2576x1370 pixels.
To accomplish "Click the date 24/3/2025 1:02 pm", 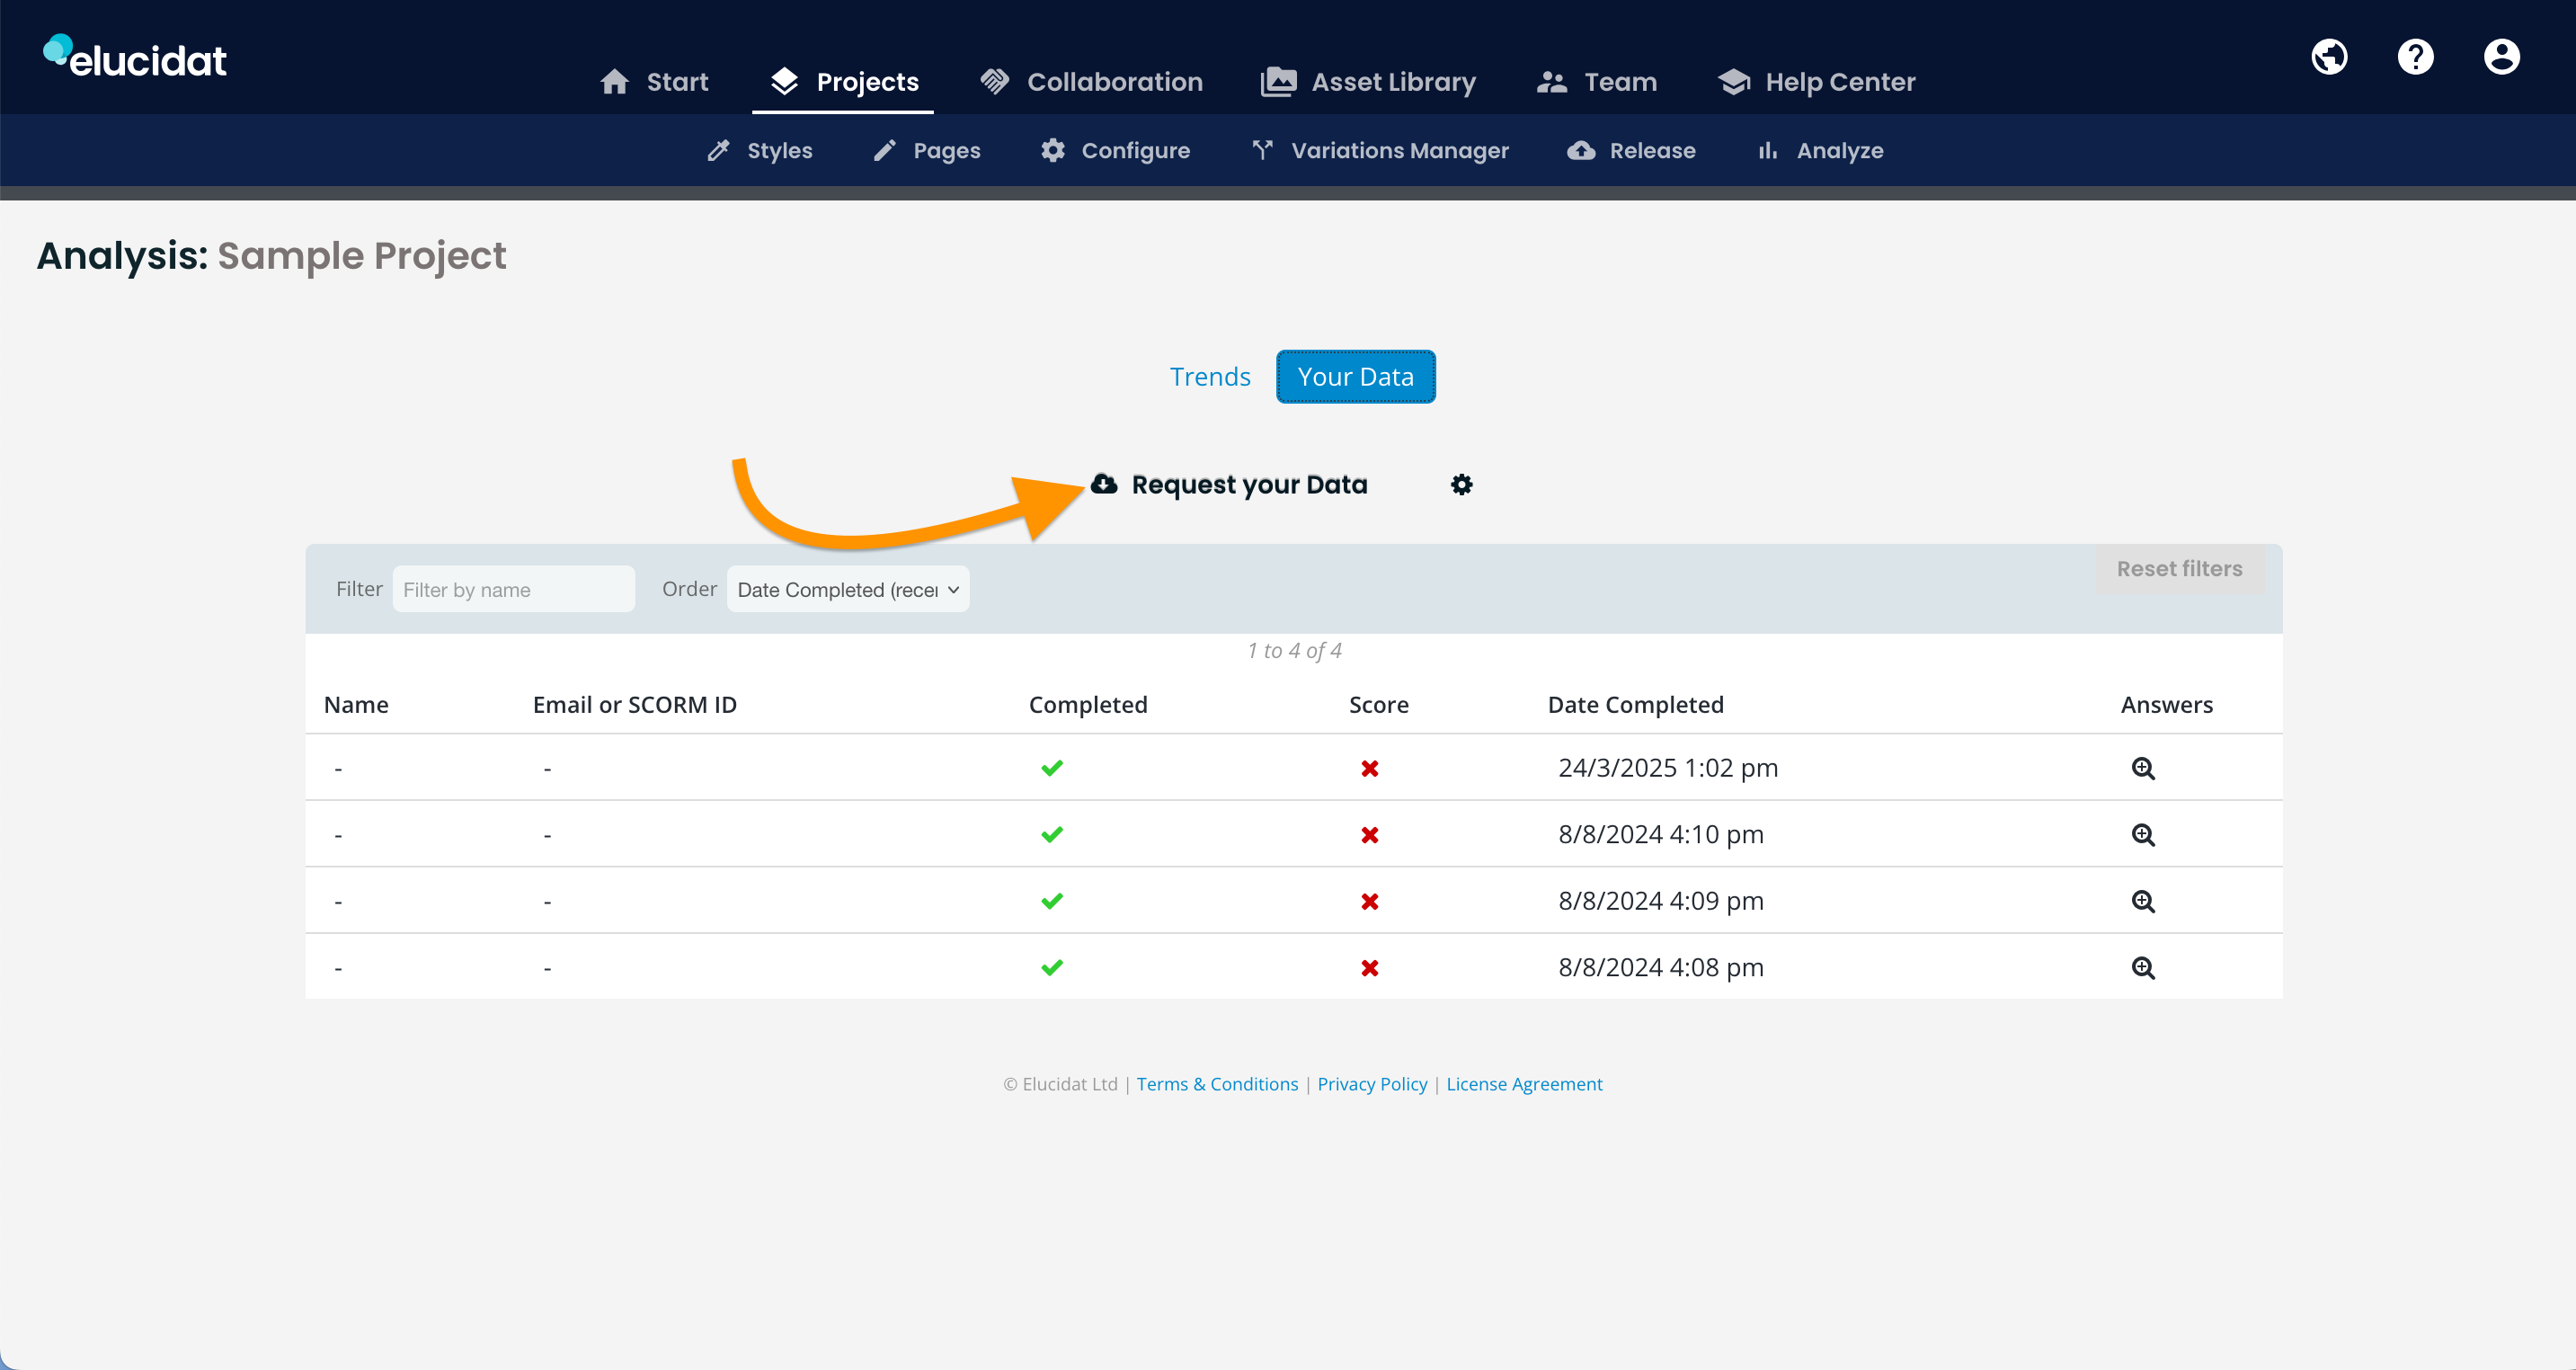I will 1668,768.
